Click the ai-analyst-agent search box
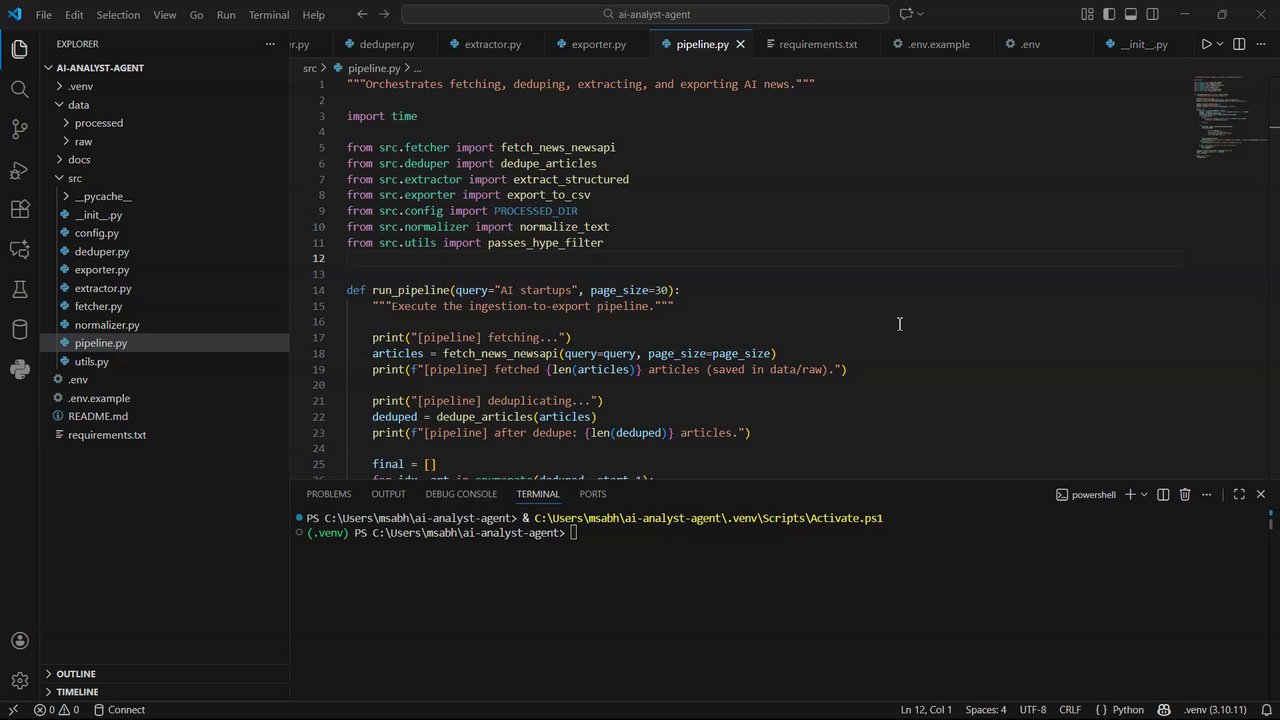Viewport: 1280px width, 720px height. tap(645, 14)
